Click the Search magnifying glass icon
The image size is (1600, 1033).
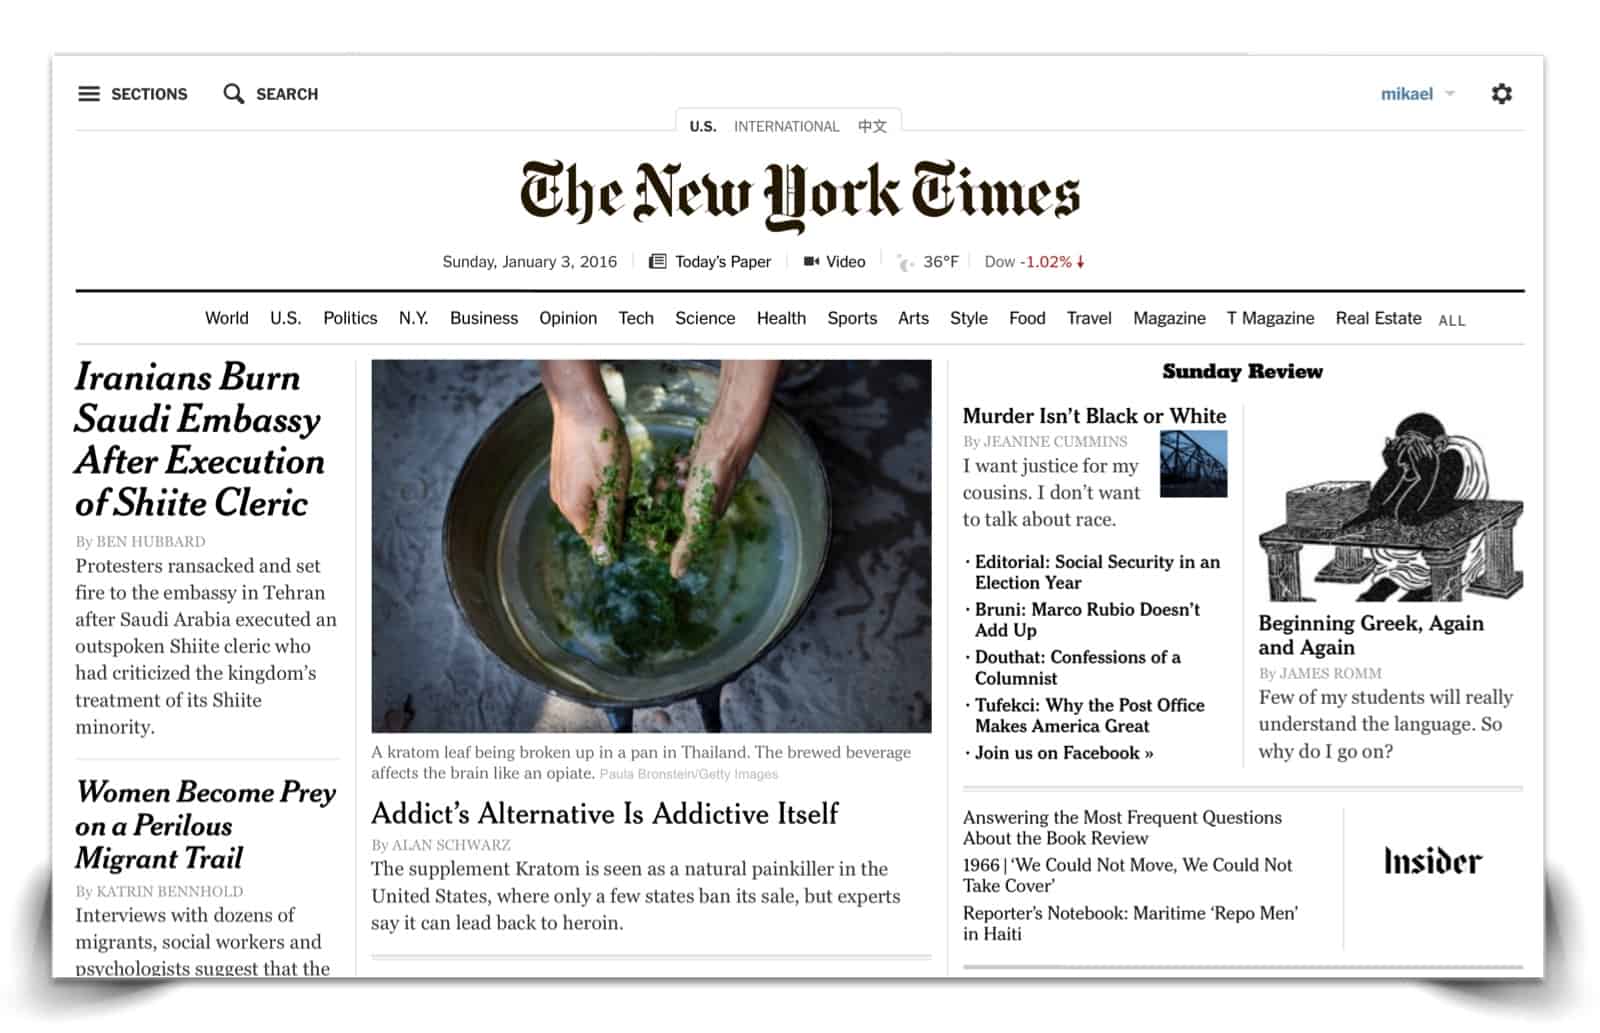234,94
